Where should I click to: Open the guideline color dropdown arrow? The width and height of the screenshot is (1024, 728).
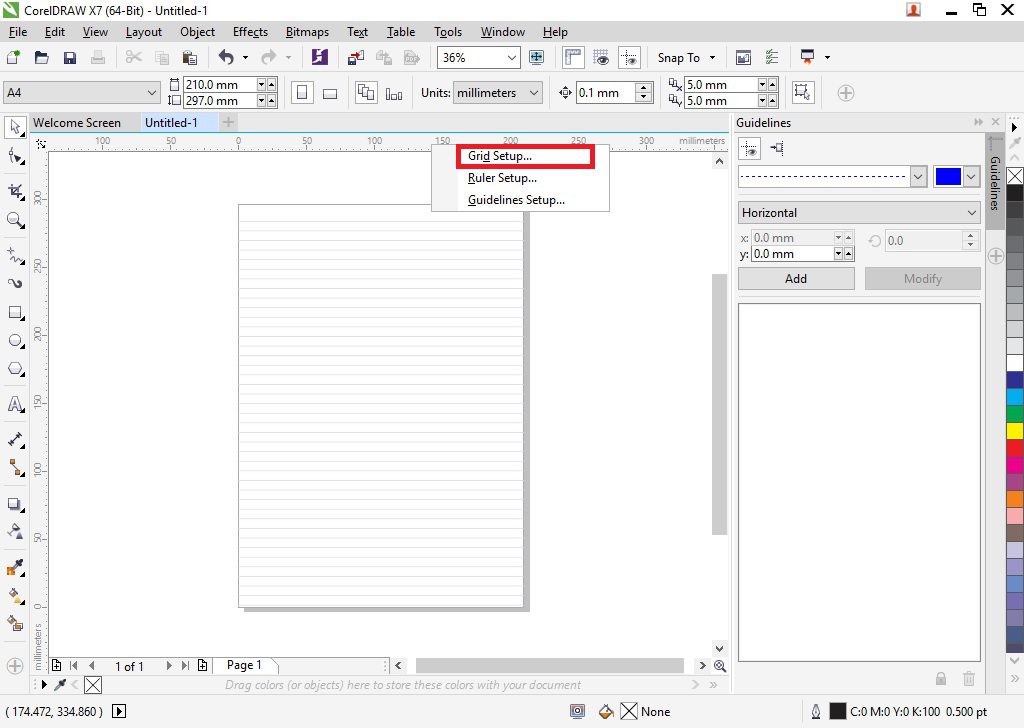coord(971,176)
